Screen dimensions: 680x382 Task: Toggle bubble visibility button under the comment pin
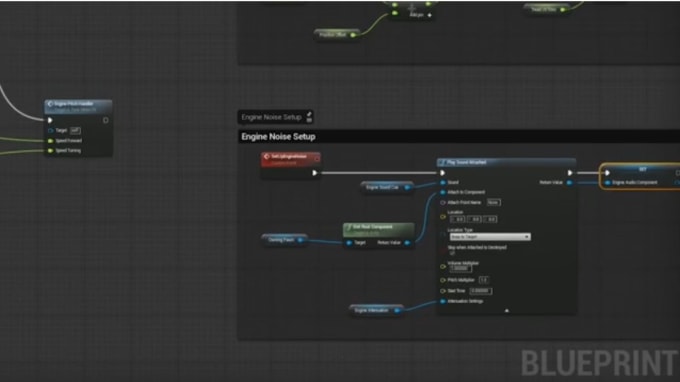(309, 120)
